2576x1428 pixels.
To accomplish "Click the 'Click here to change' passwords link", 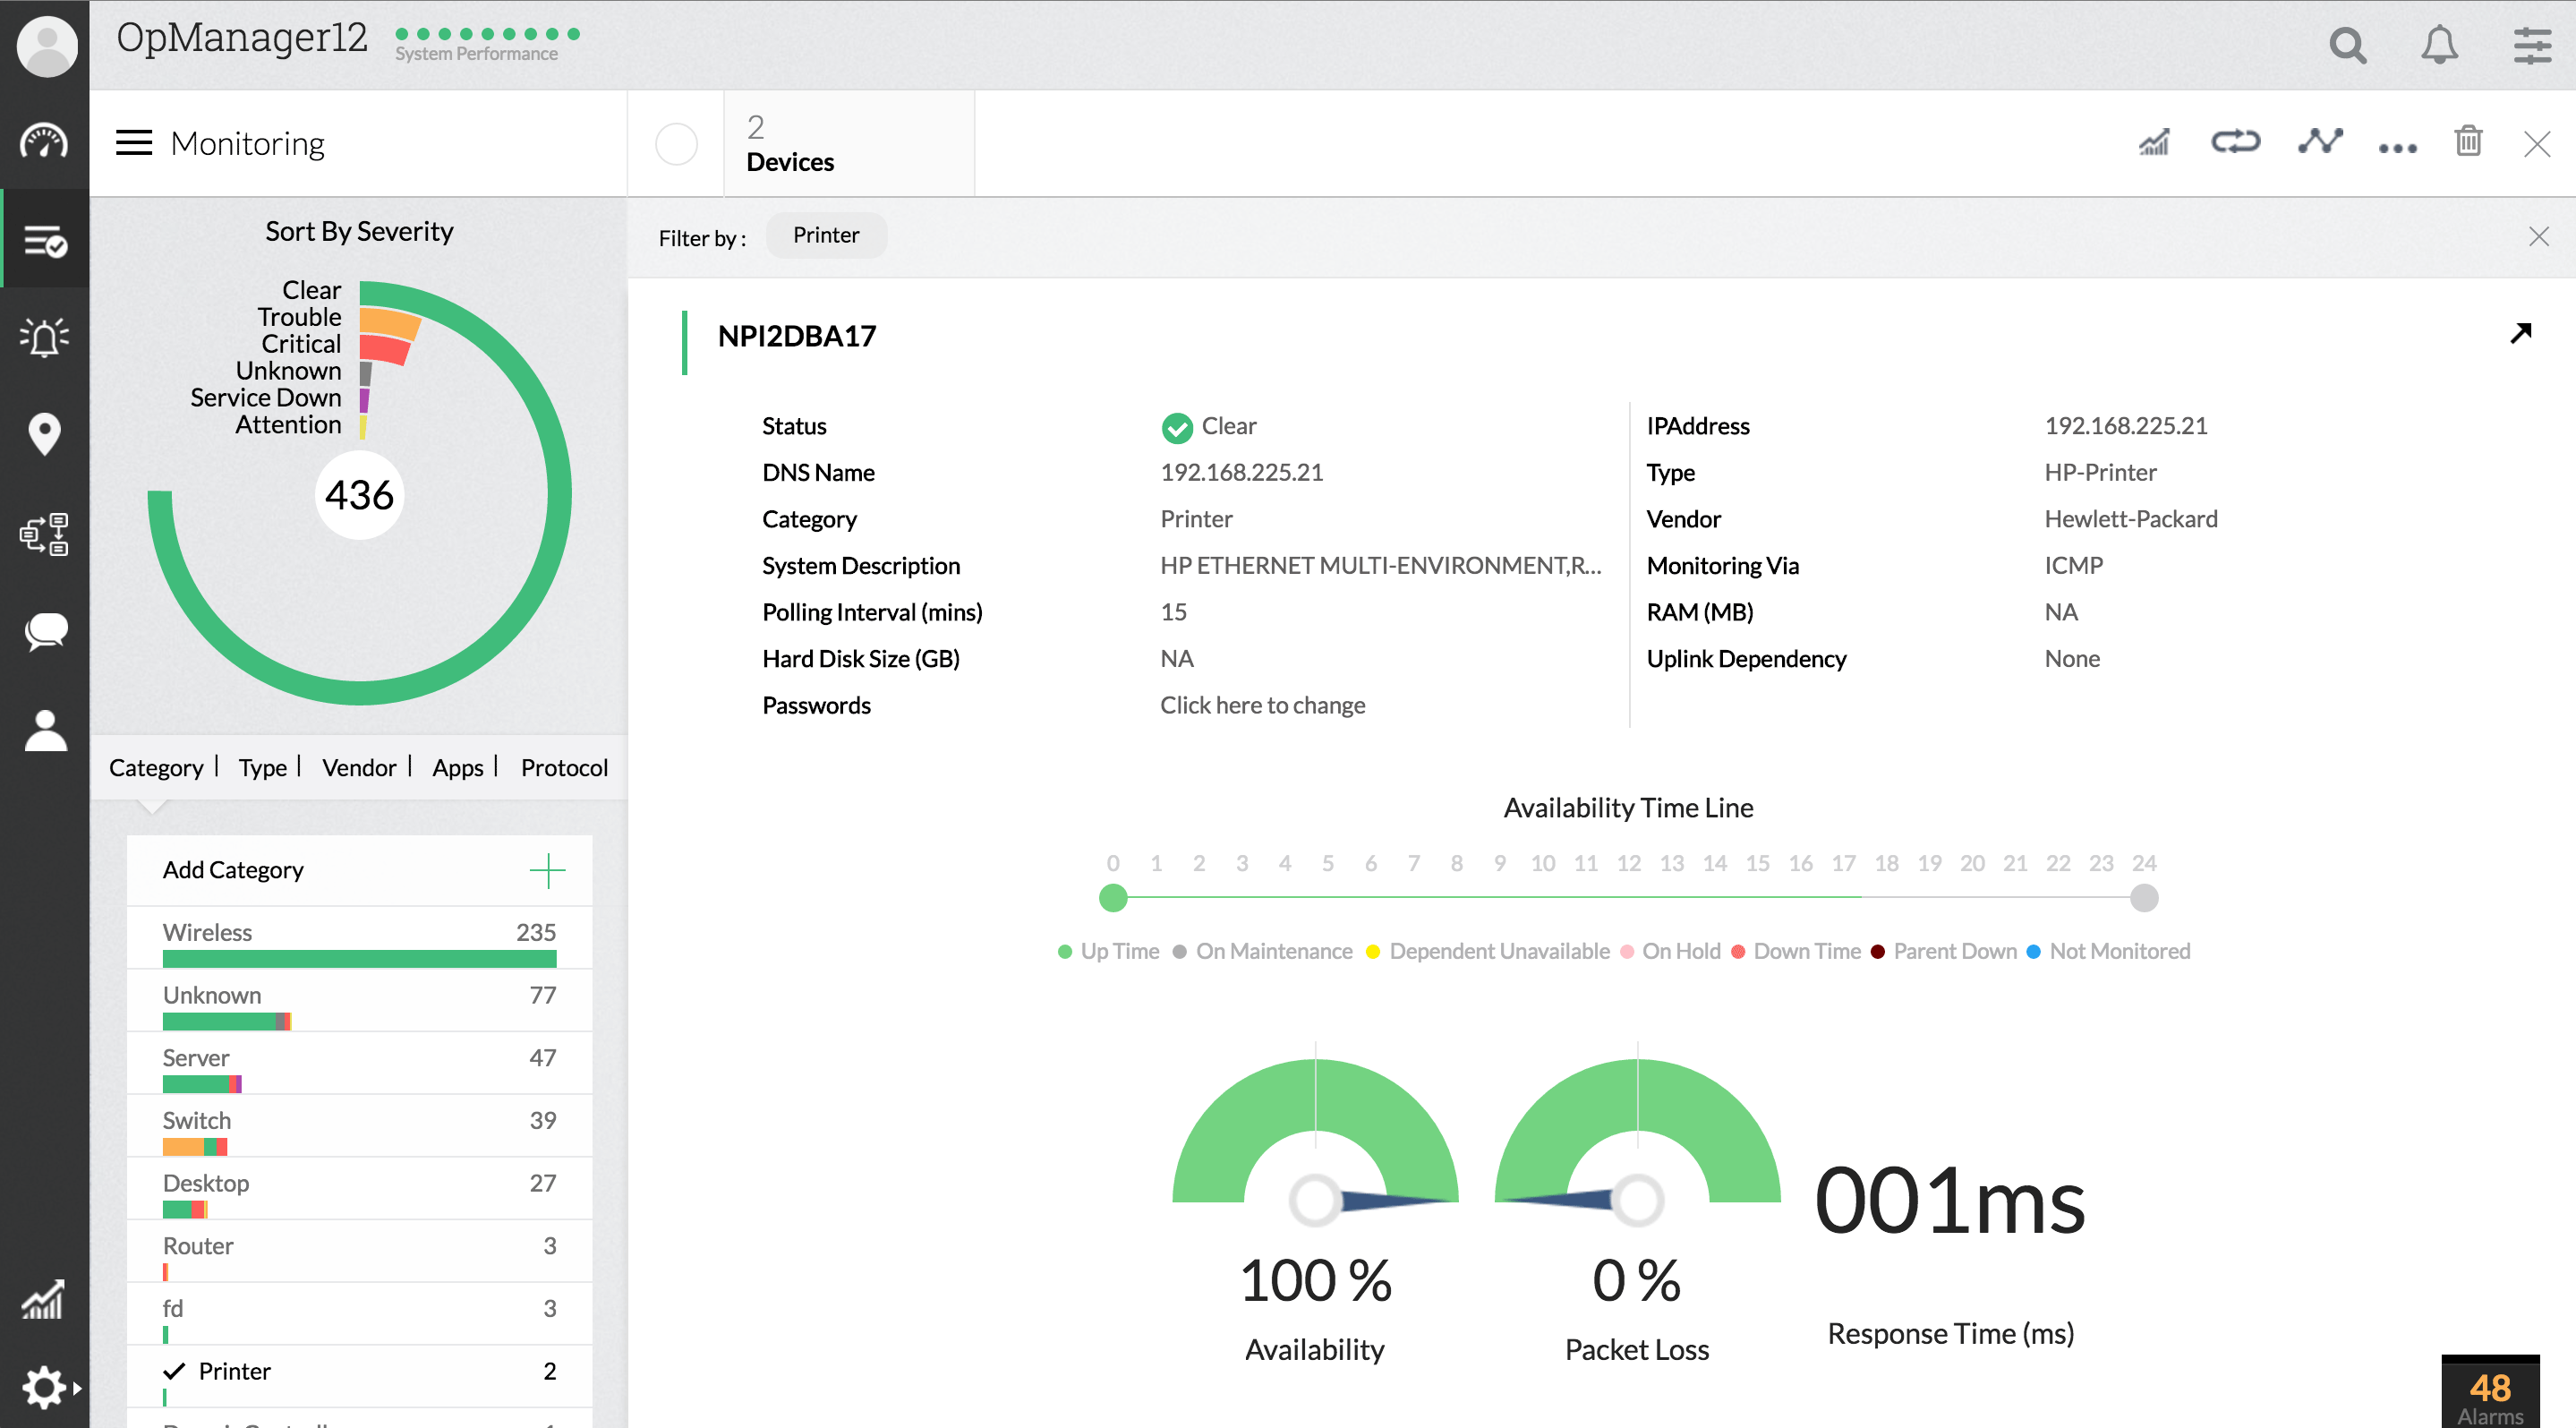I will (x=1262, y=705).
